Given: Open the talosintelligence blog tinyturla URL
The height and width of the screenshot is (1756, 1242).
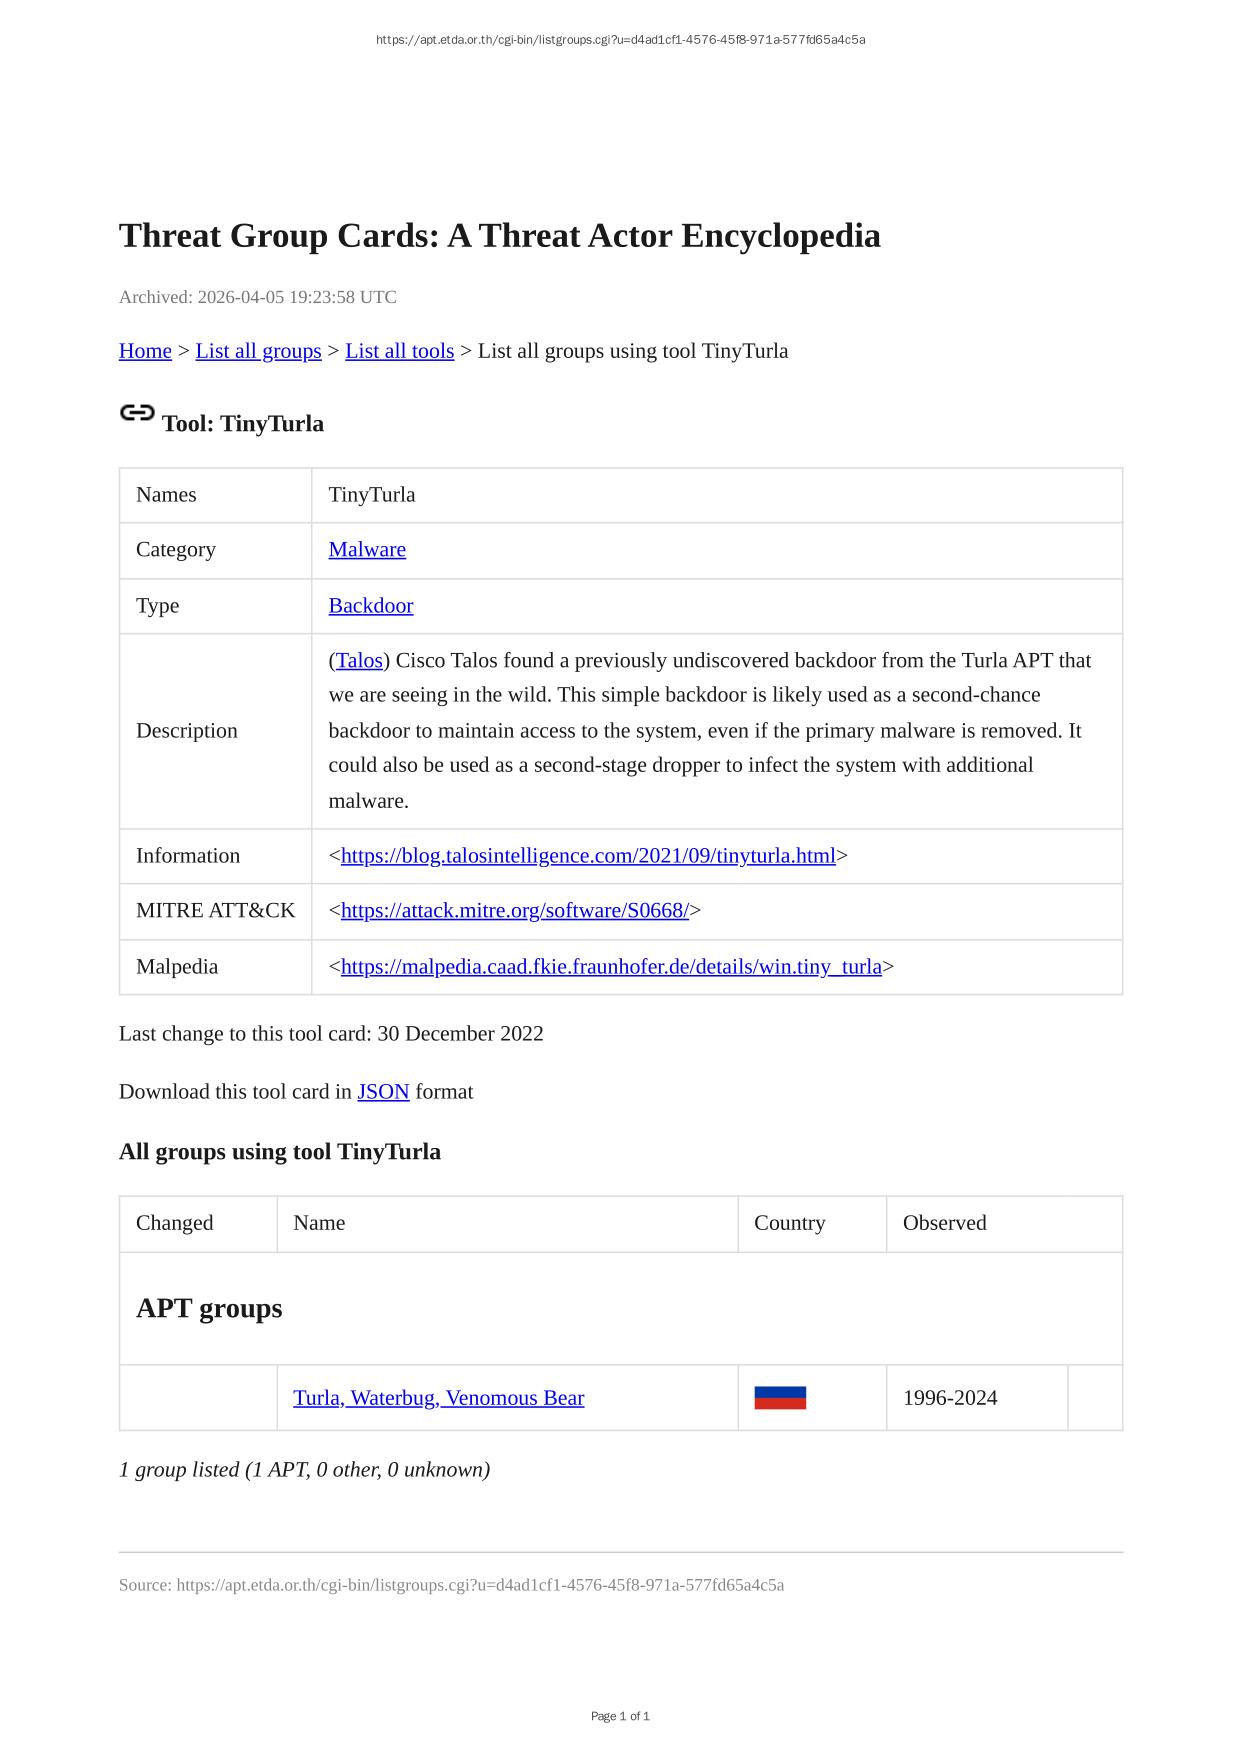Looking at the screenshot, I should (588, 856).
